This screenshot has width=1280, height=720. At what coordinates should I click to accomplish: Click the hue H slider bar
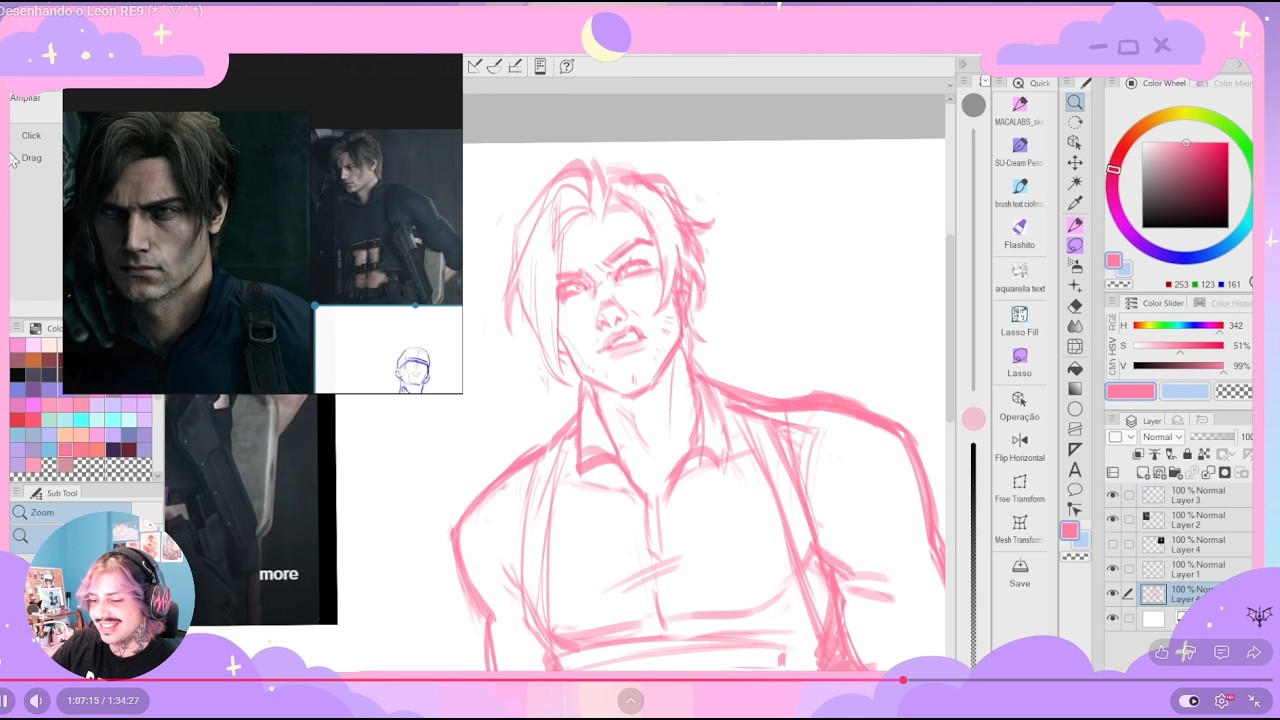click(x=1178, y=325)
